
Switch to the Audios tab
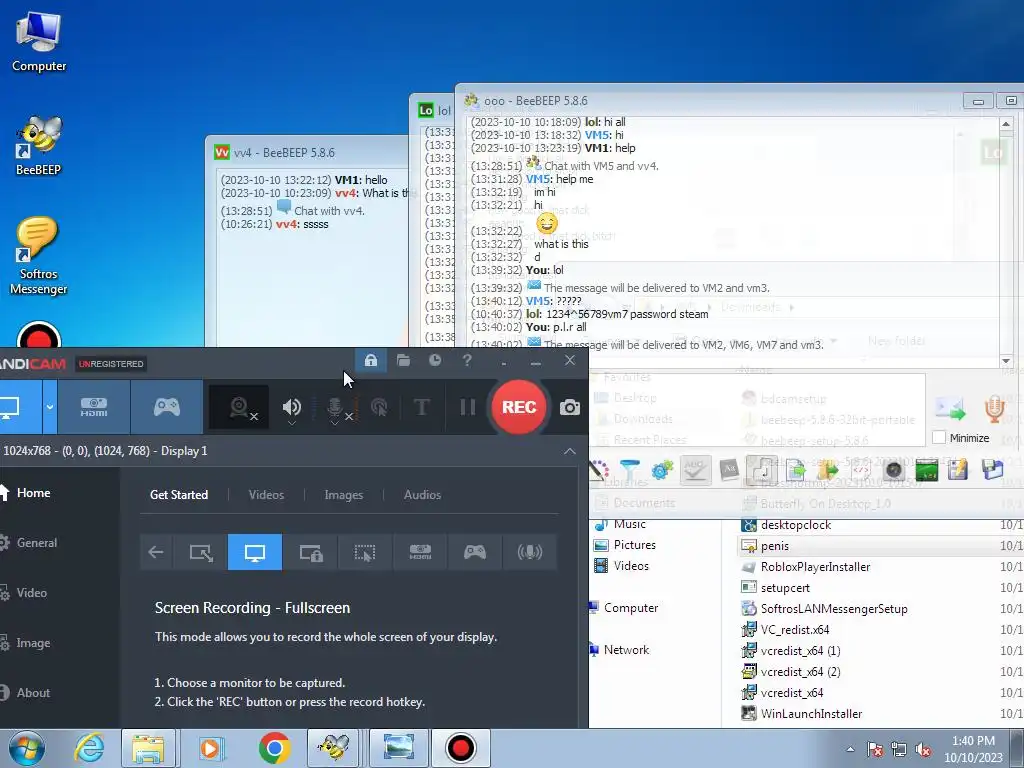[x=423, y=495]
